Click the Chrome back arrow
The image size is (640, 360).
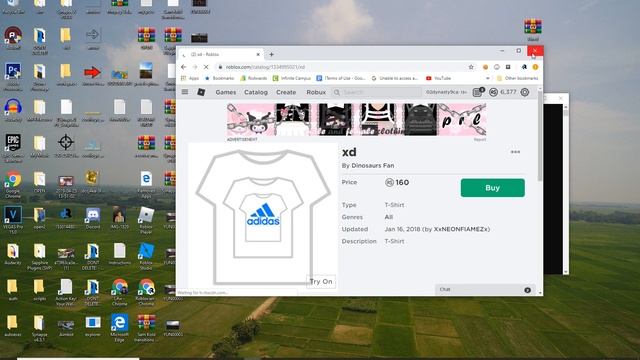coord(184,67)
